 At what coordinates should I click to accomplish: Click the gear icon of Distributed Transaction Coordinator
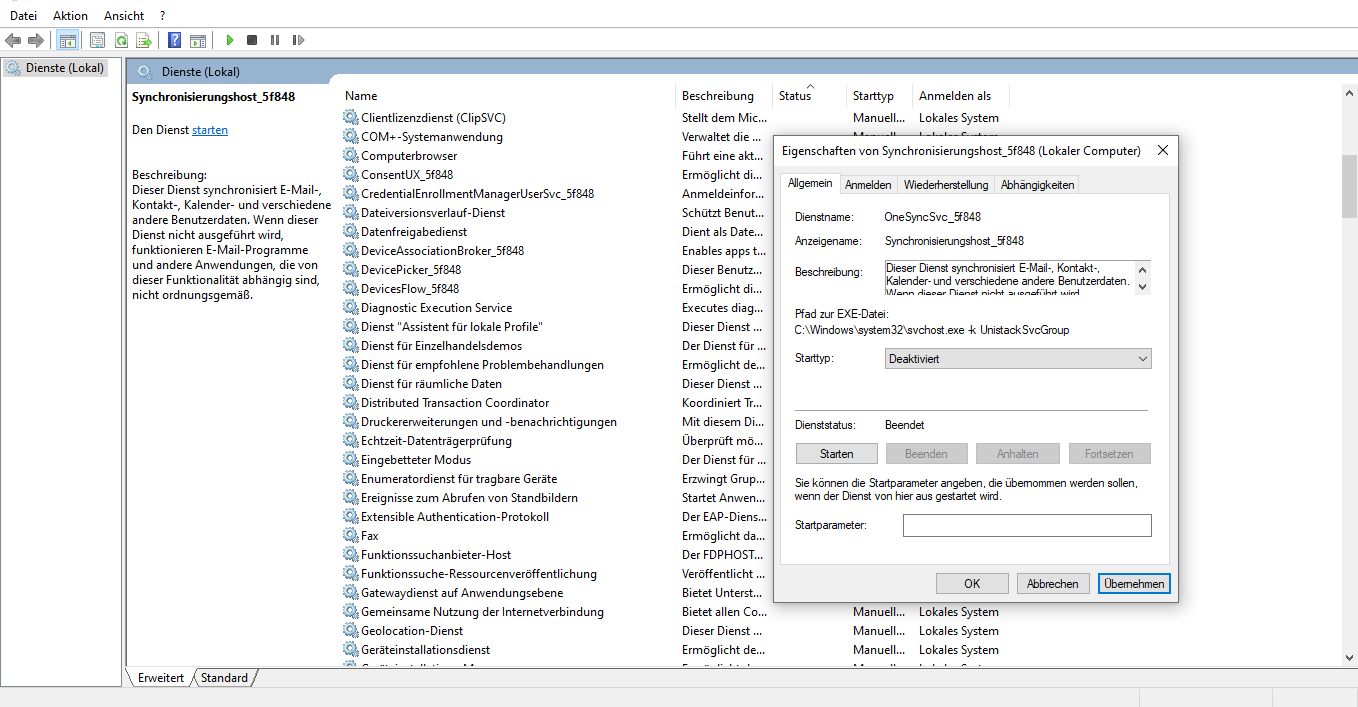point(350,403)
